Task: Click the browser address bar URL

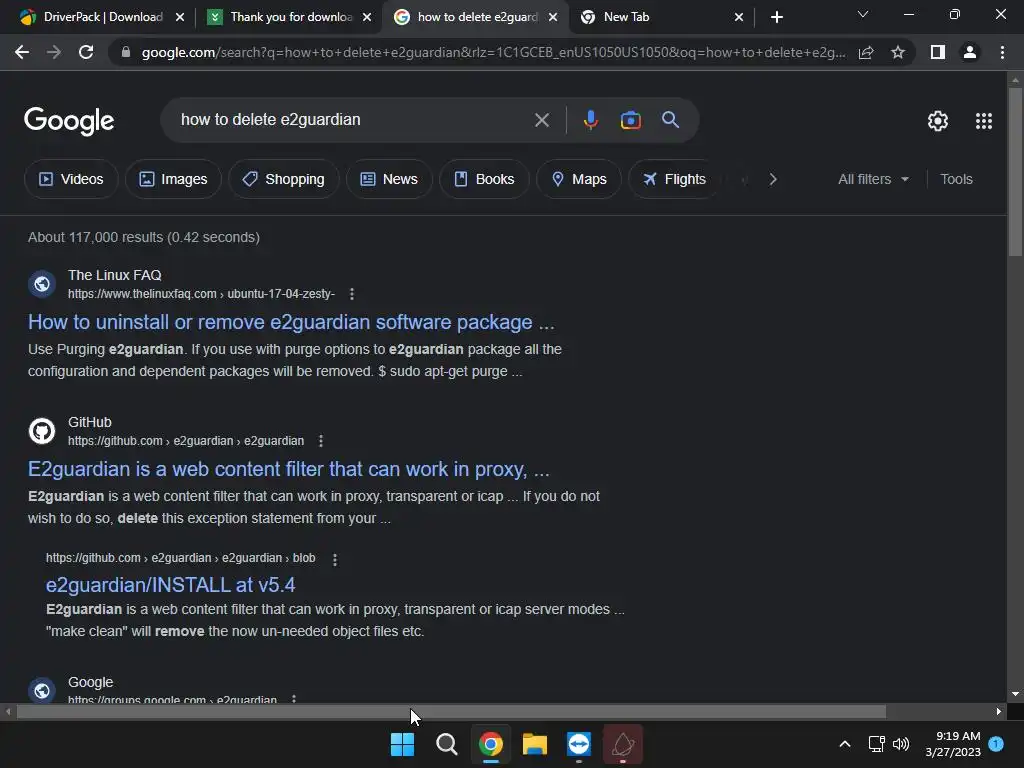Action: click(493, 52)
